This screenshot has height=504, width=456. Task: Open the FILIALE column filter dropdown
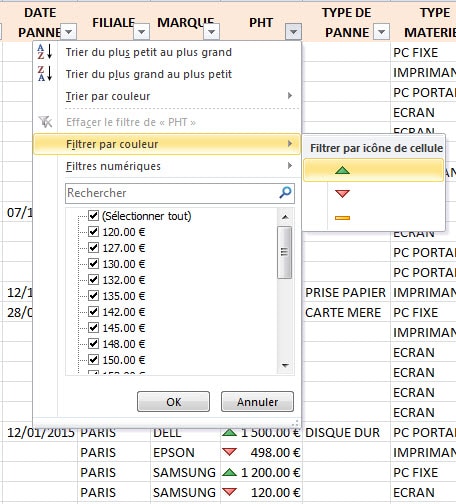[142, 32]
